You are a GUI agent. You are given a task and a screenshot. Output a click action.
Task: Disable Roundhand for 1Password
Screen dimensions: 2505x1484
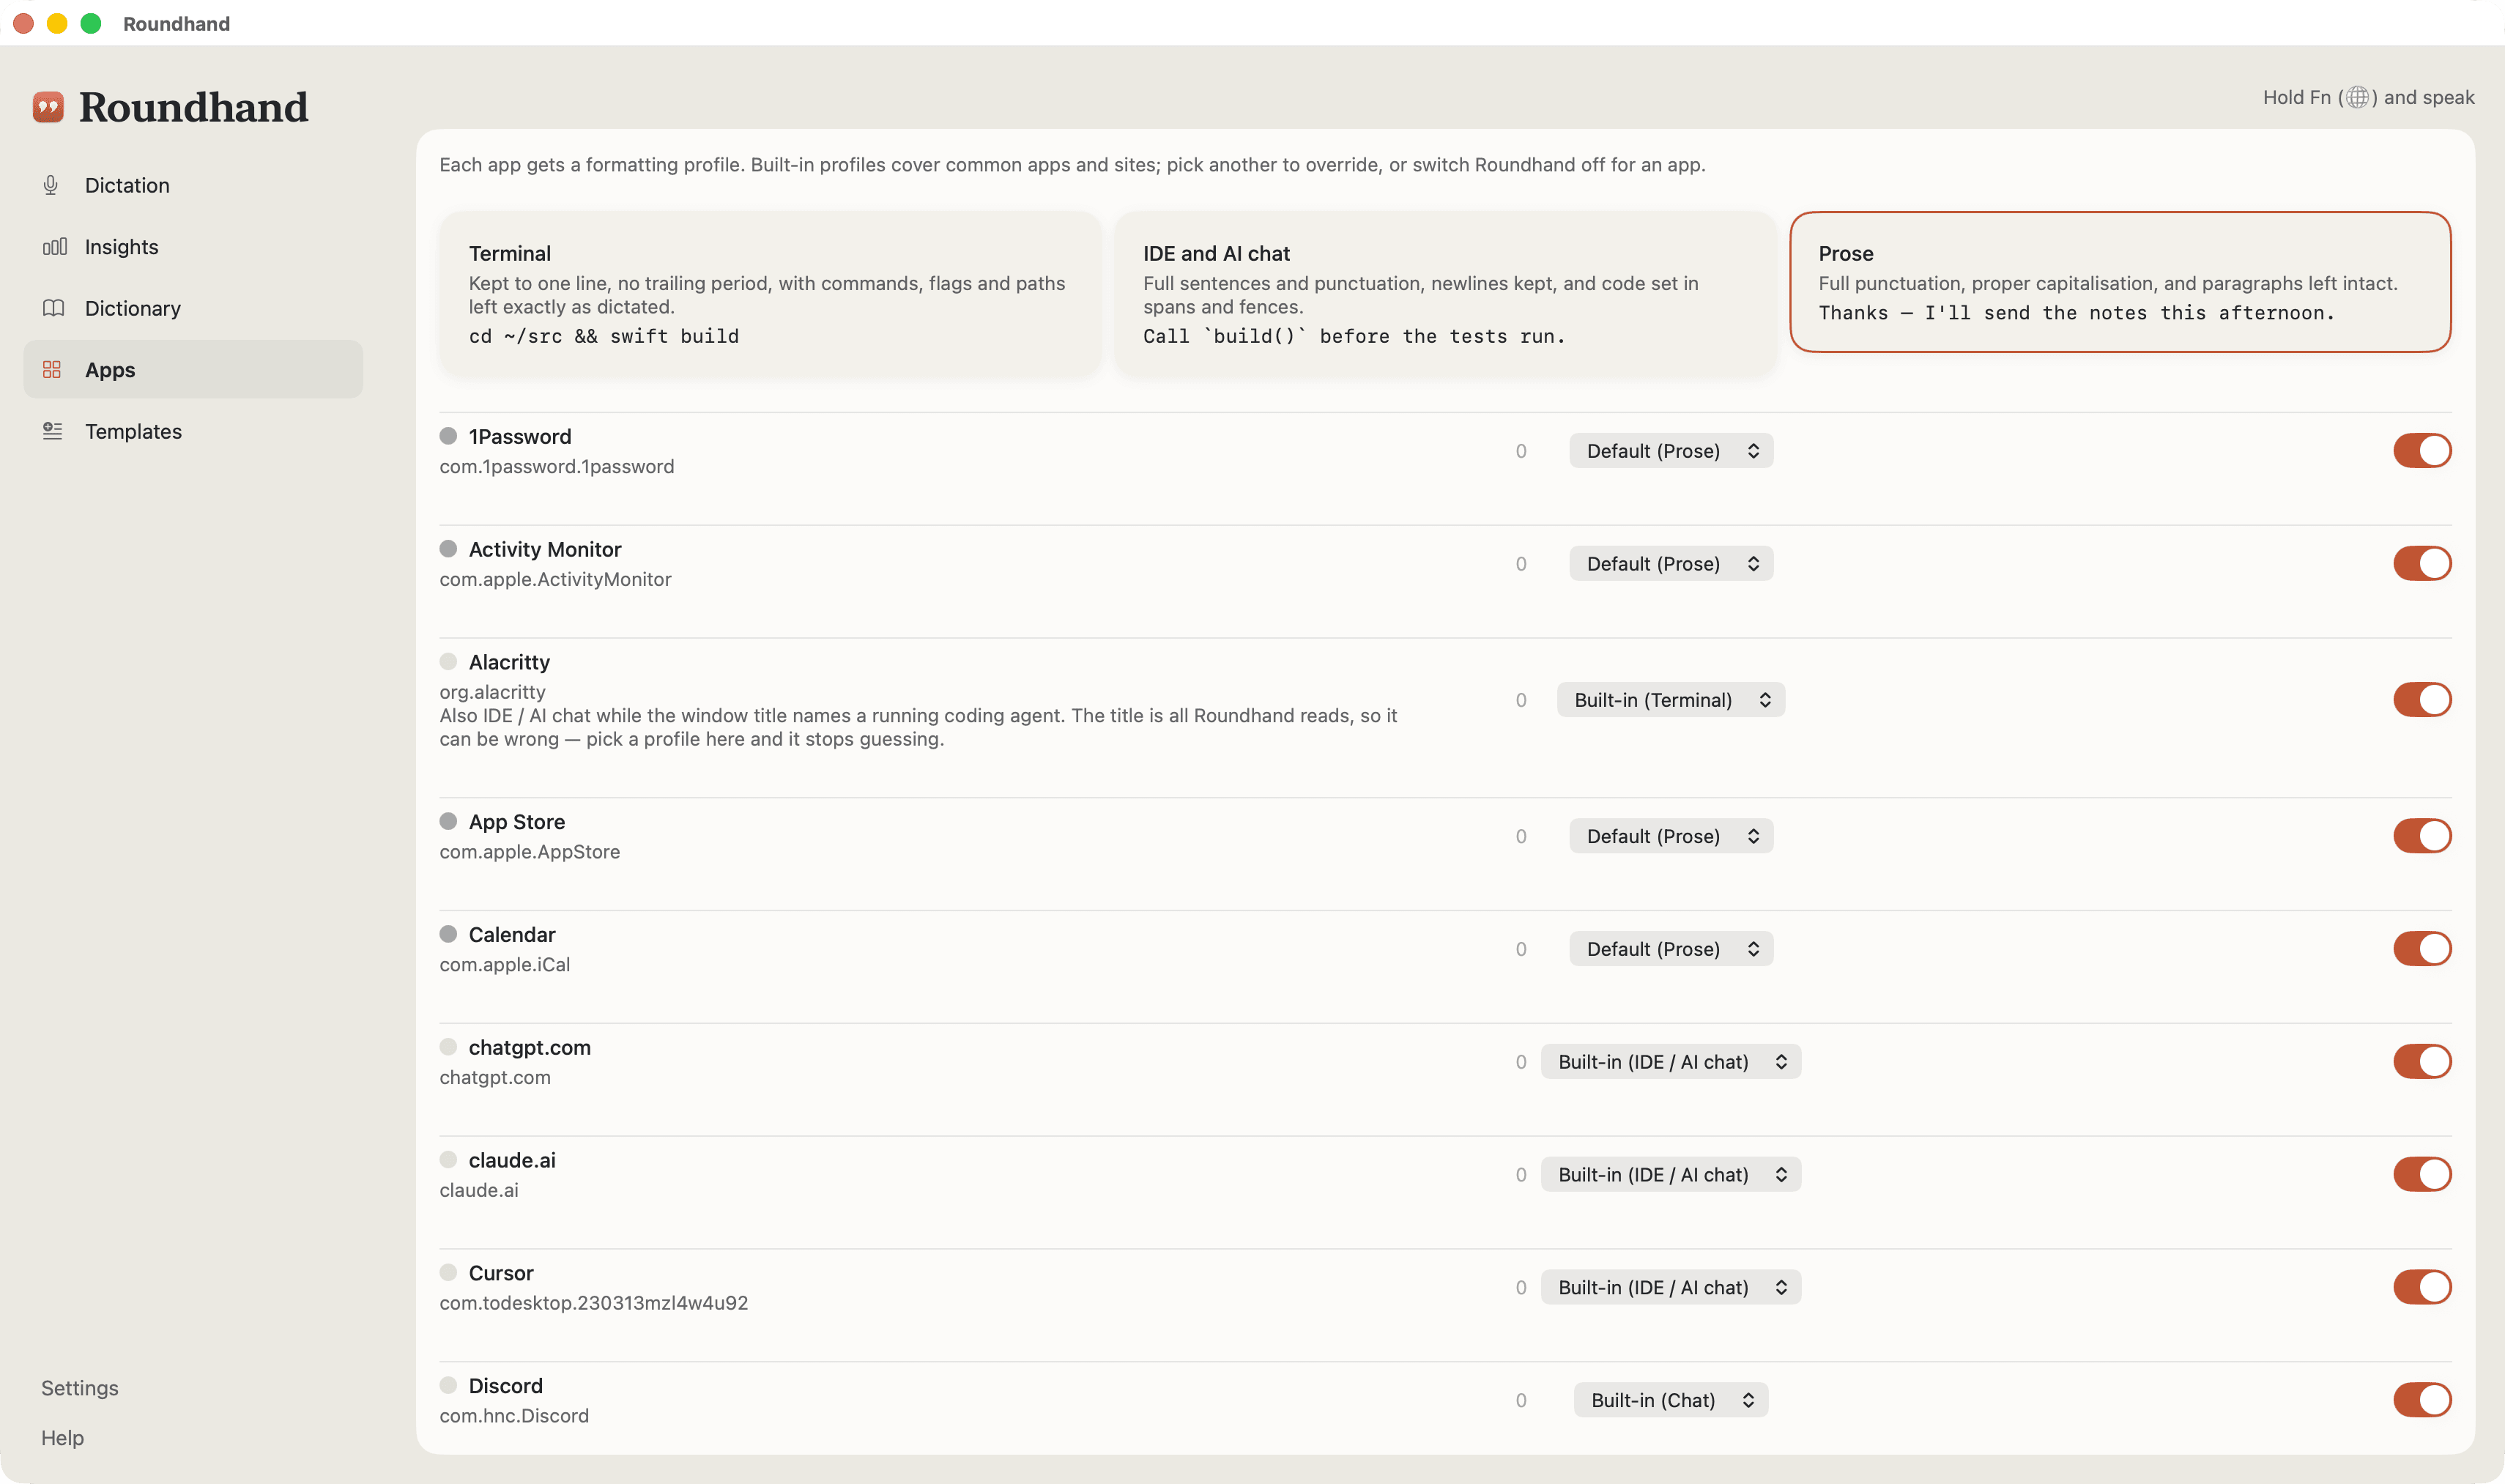pyautogui.click(x=2422, y=451)
